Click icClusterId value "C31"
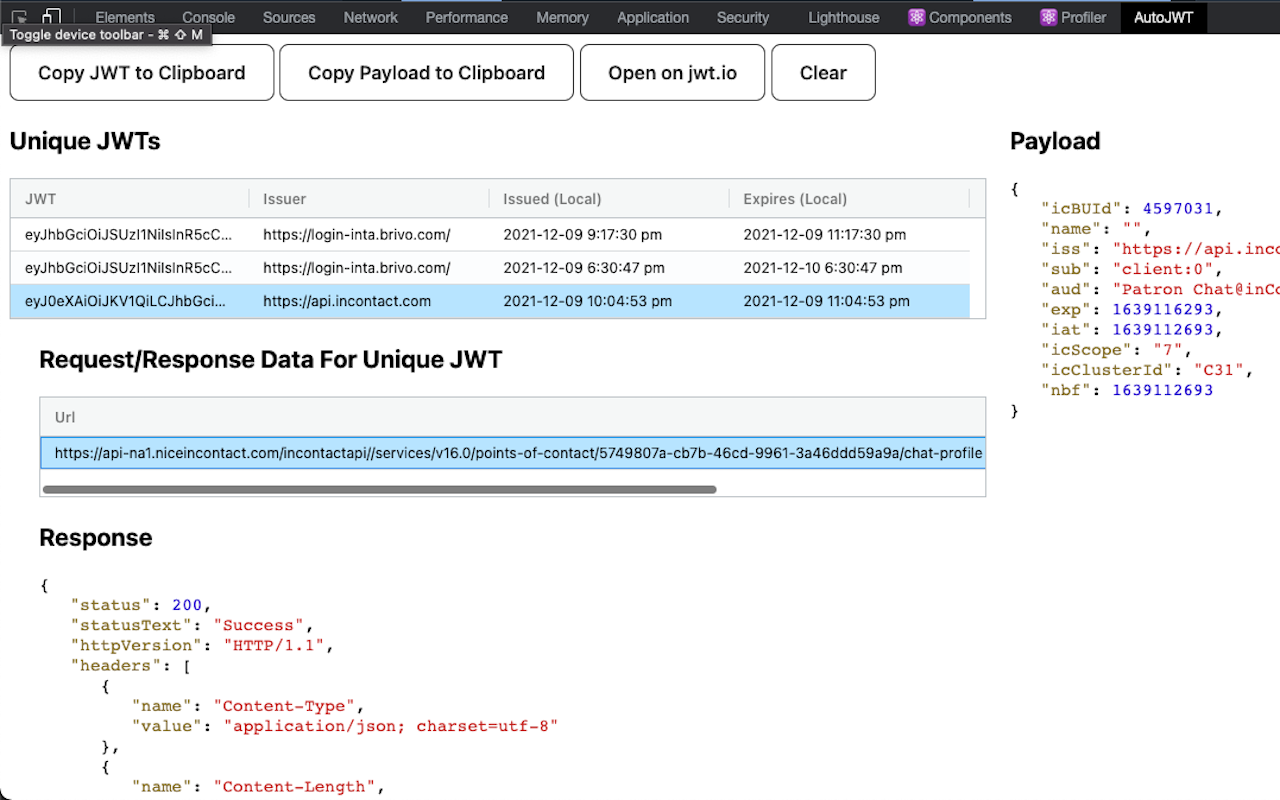1280x800 pixels. (x=1217, y=370)
